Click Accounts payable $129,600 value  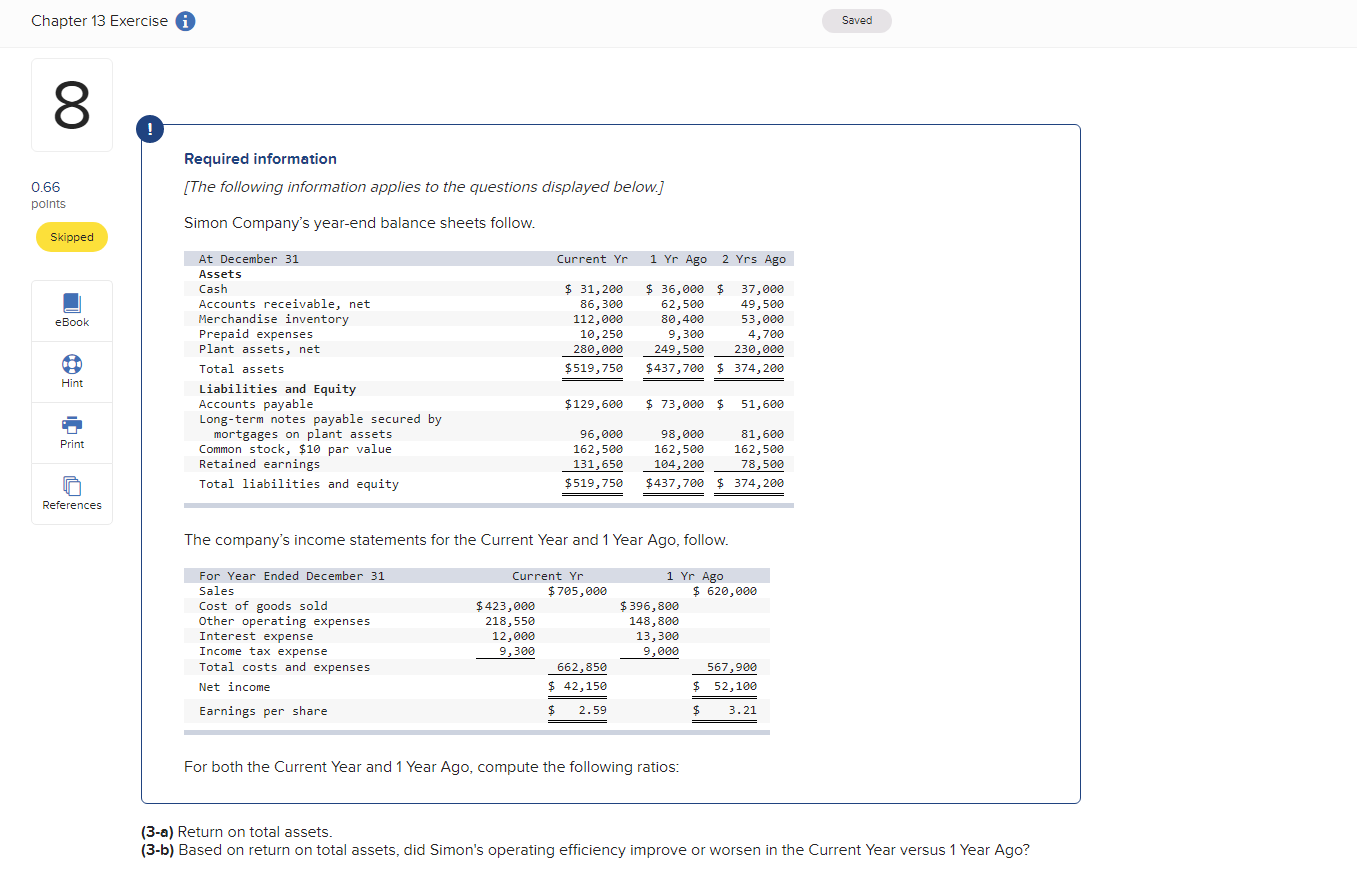coord(594,404)
